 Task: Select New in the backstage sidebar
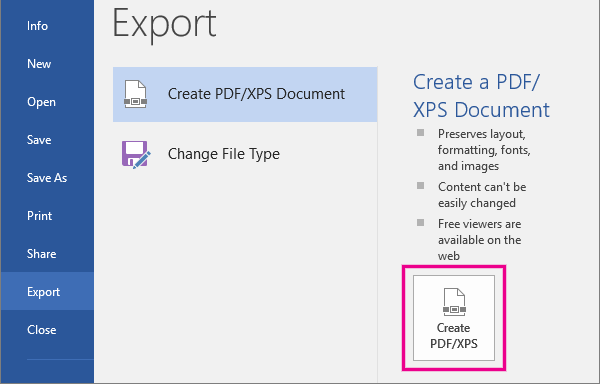point(47,64)
